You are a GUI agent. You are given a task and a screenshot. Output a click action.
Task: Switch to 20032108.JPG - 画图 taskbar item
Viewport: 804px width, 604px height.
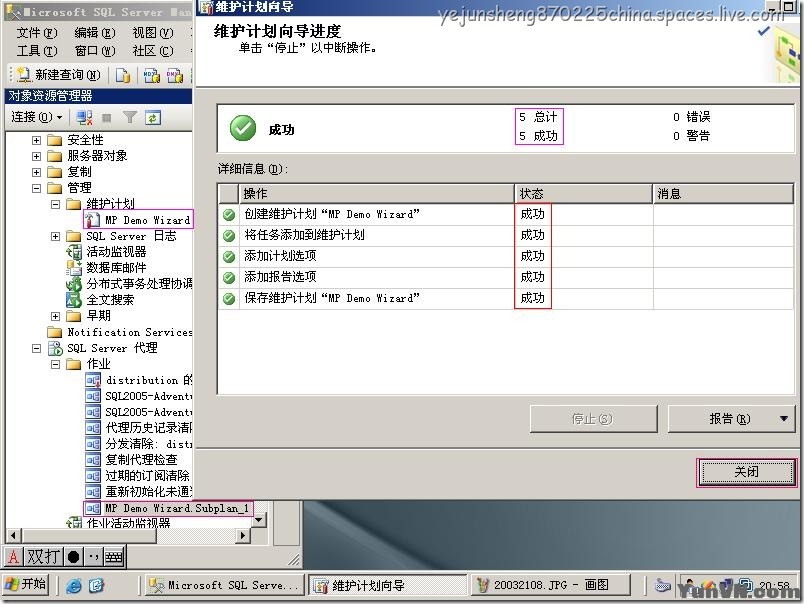550,585
